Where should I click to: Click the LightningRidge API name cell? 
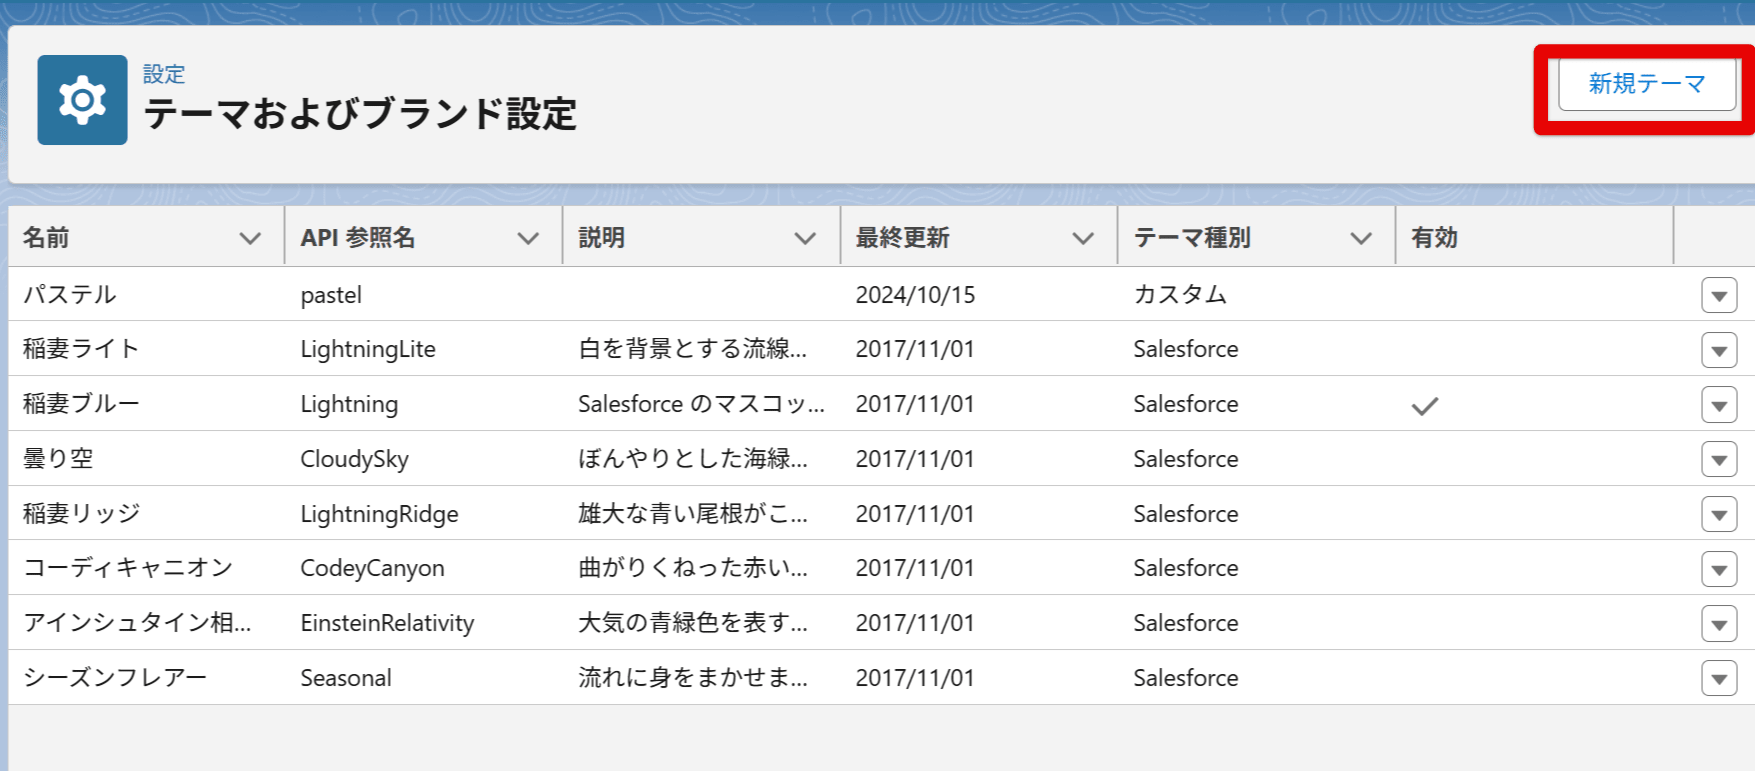[x=380, y=514]
